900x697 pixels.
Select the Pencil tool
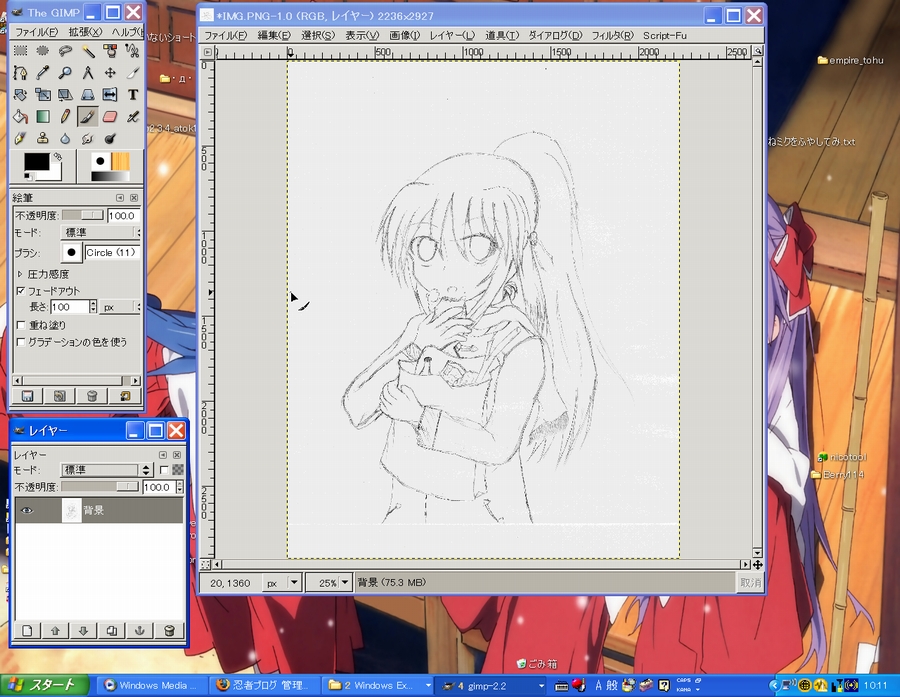(65, 117)
